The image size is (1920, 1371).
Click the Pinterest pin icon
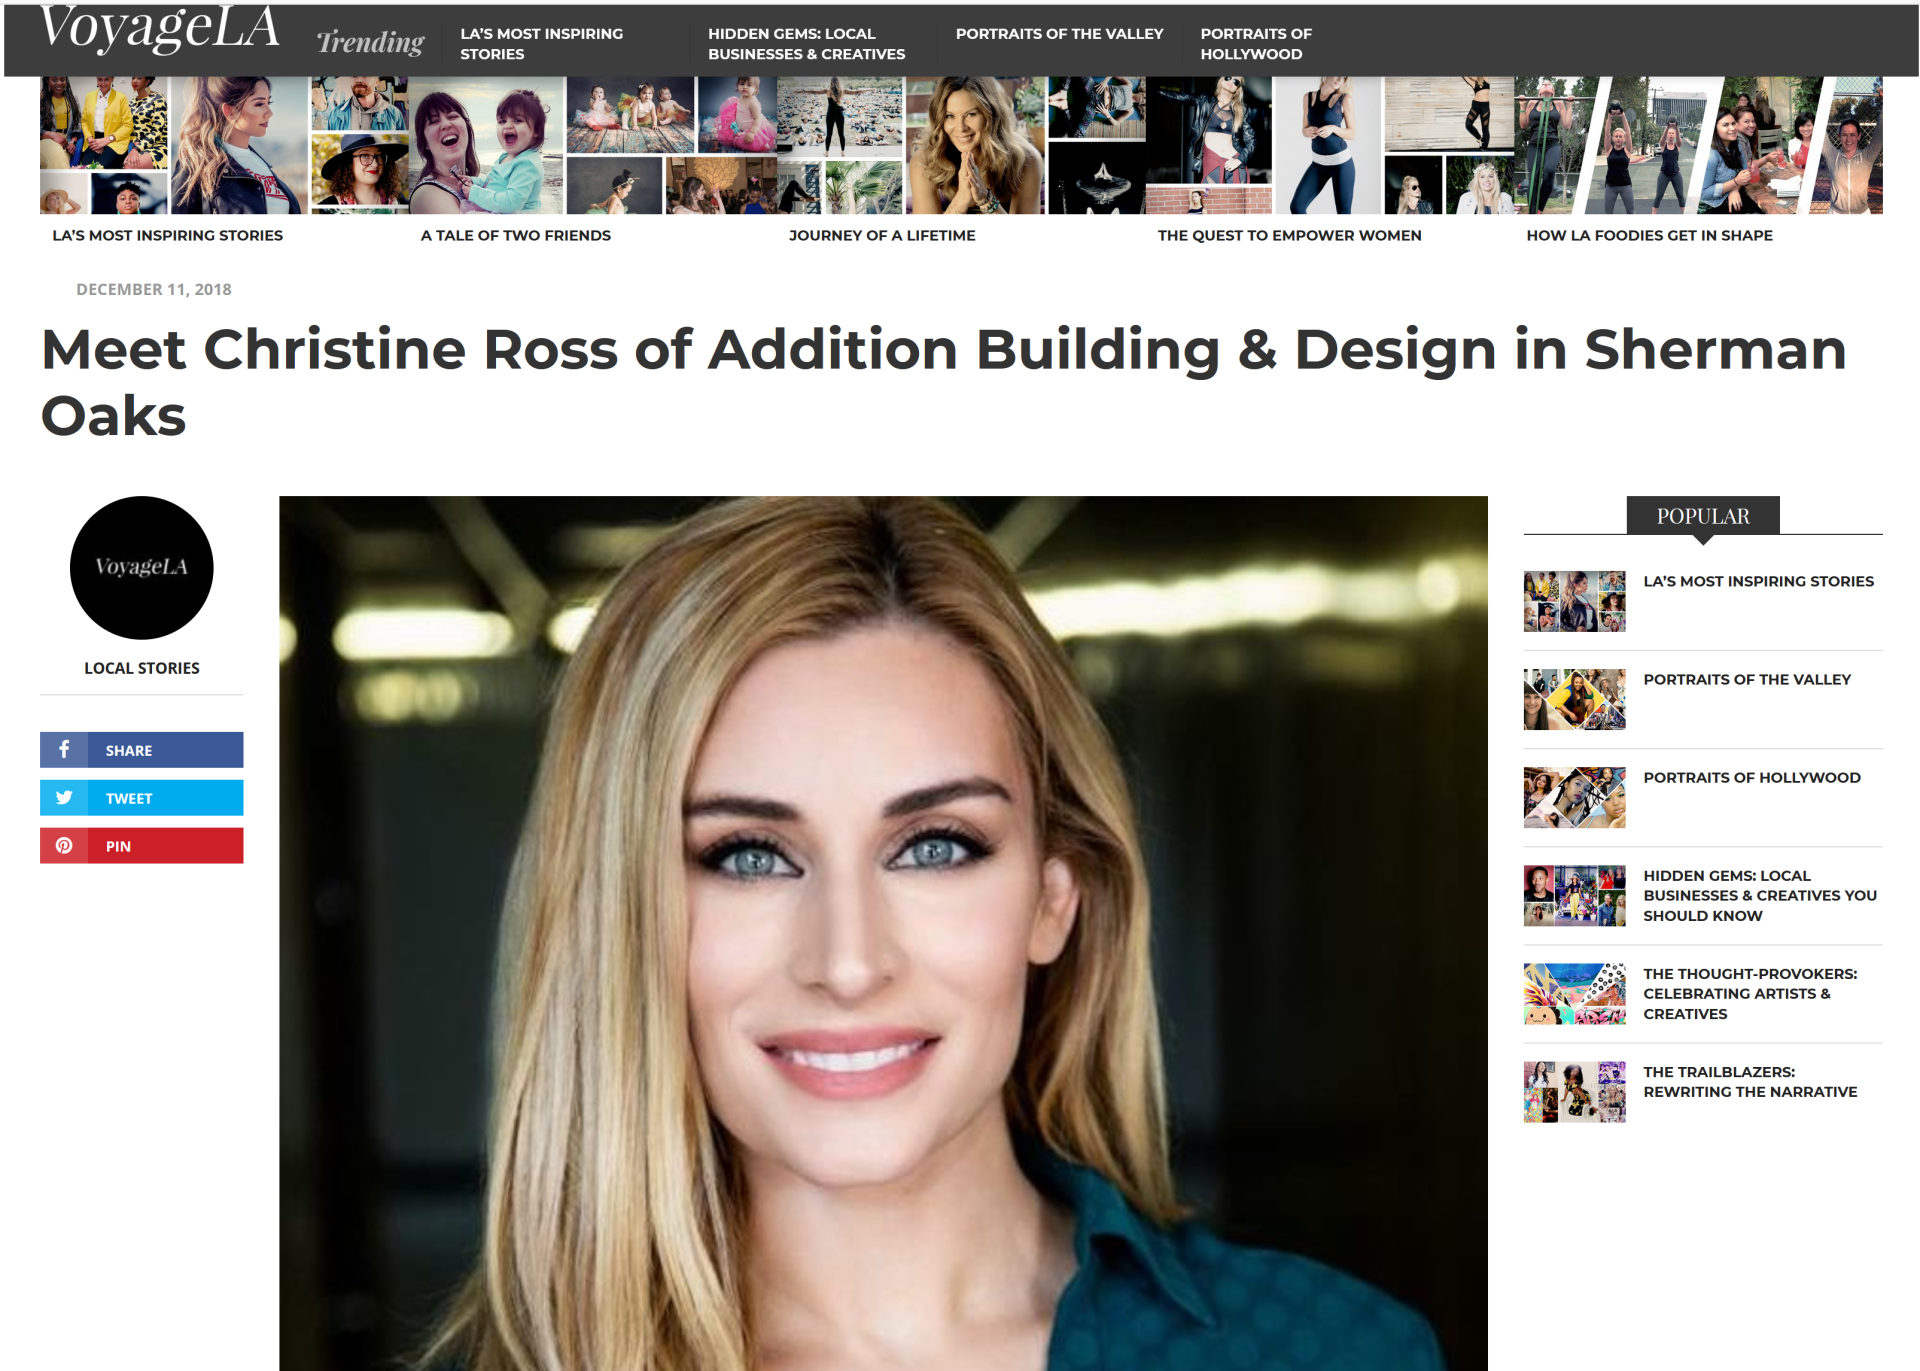(64, 845)
